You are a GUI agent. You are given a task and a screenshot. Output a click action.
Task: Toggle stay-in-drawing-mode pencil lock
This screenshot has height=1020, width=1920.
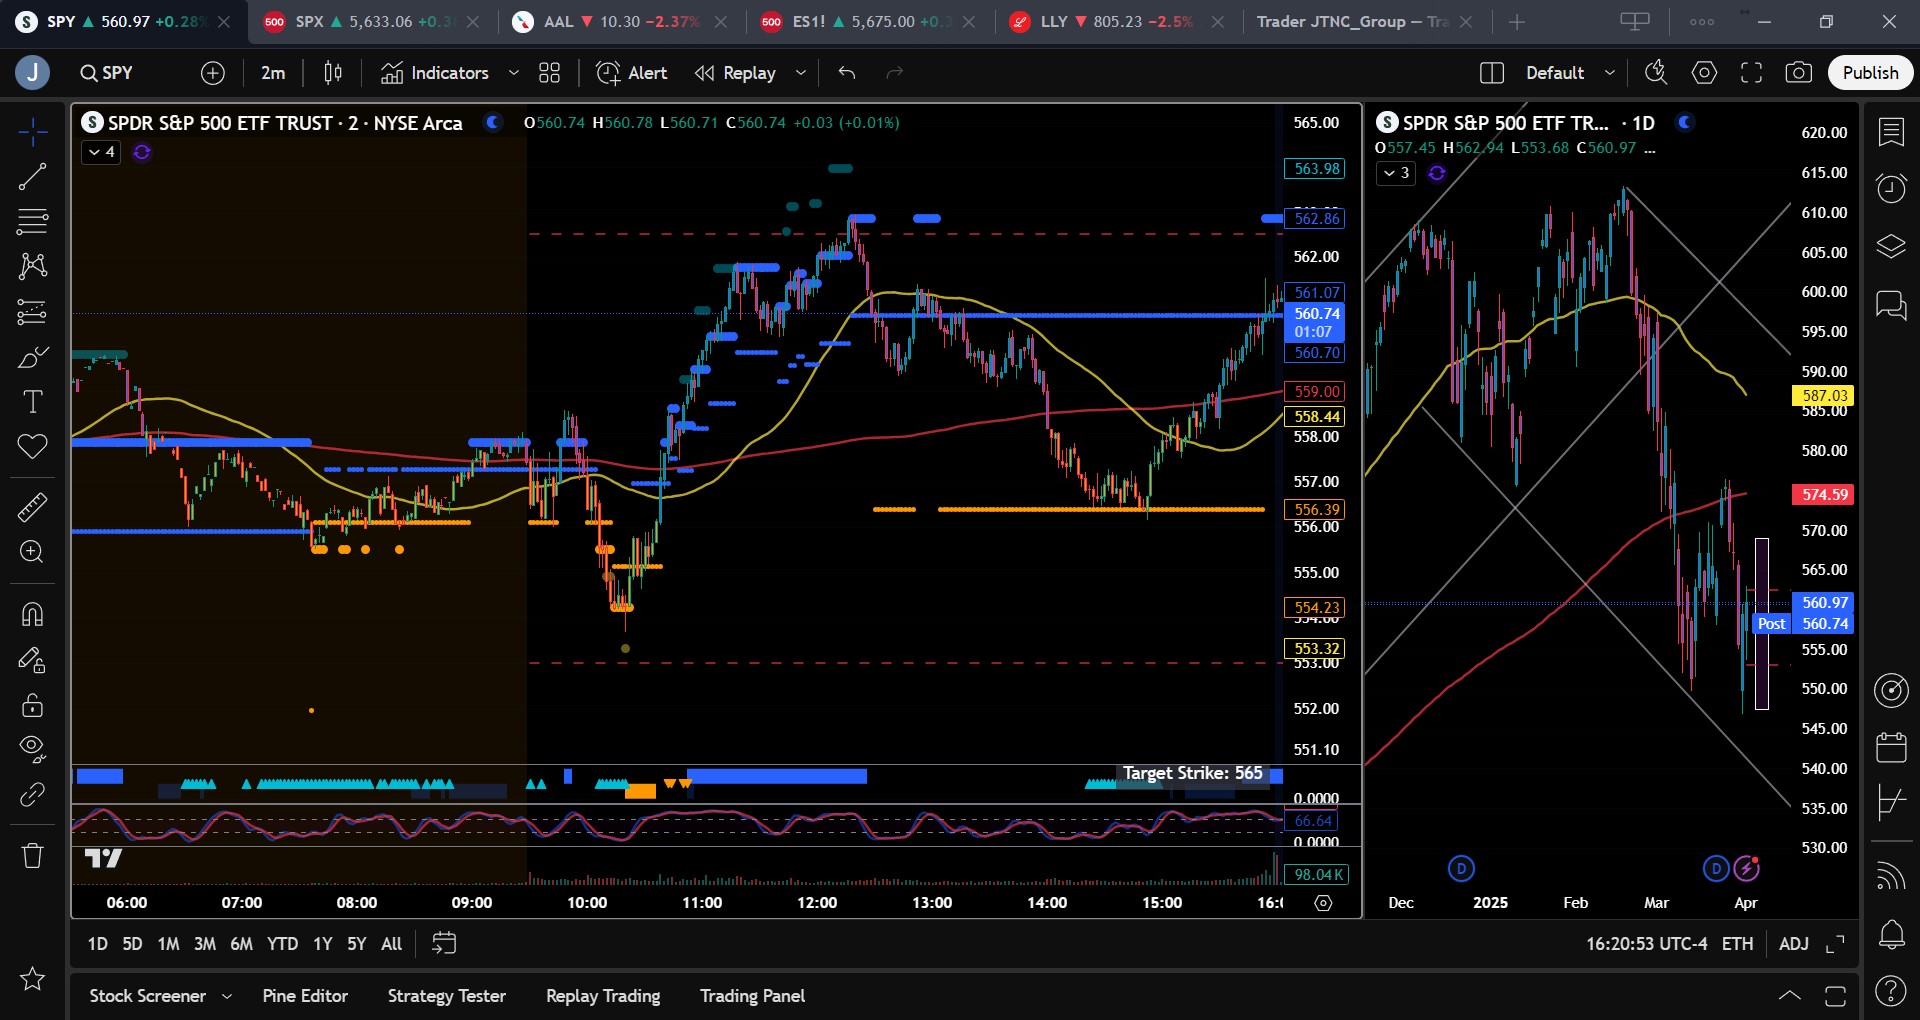click(x=32, y=660)
